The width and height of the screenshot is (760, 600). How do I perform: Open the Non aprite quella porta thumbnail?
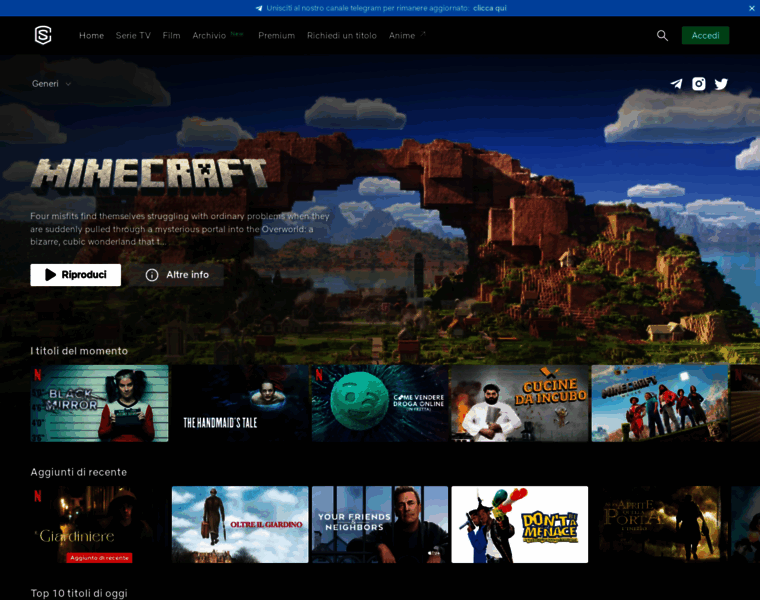pos(660,524)
